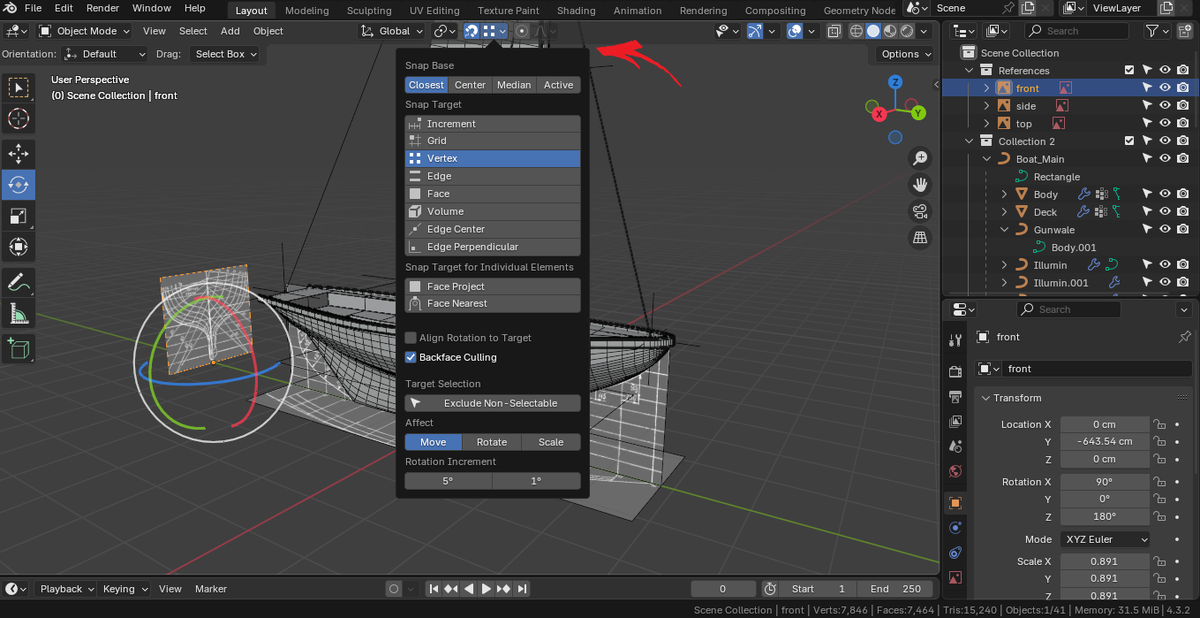Viewport: 1200px width, 618px height.
Task: Open the Object Mode dropdown
Action: (84, 31)
